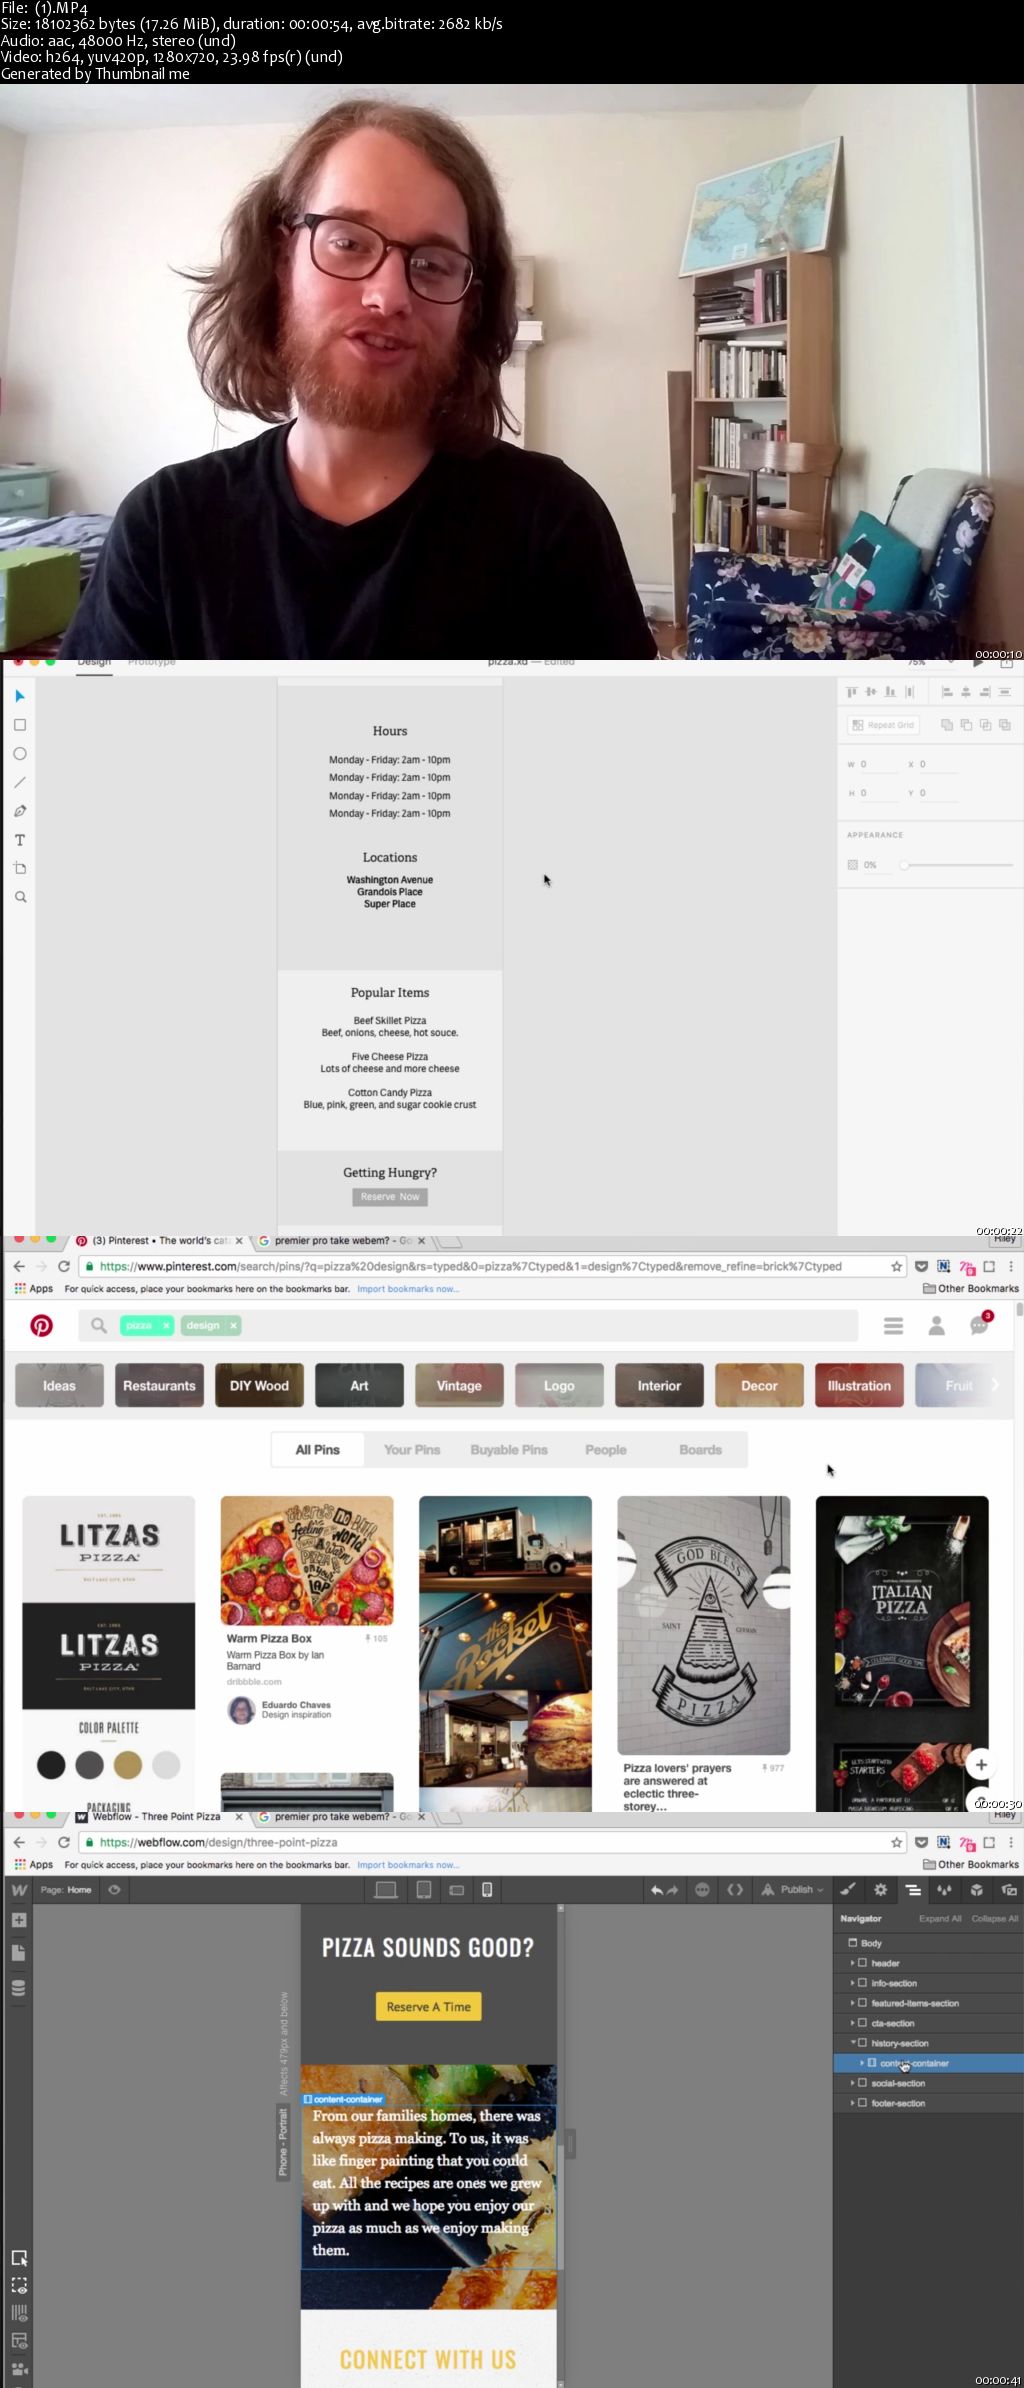Open the Warm Pizza Box pin image

[x=307, y=1560]
